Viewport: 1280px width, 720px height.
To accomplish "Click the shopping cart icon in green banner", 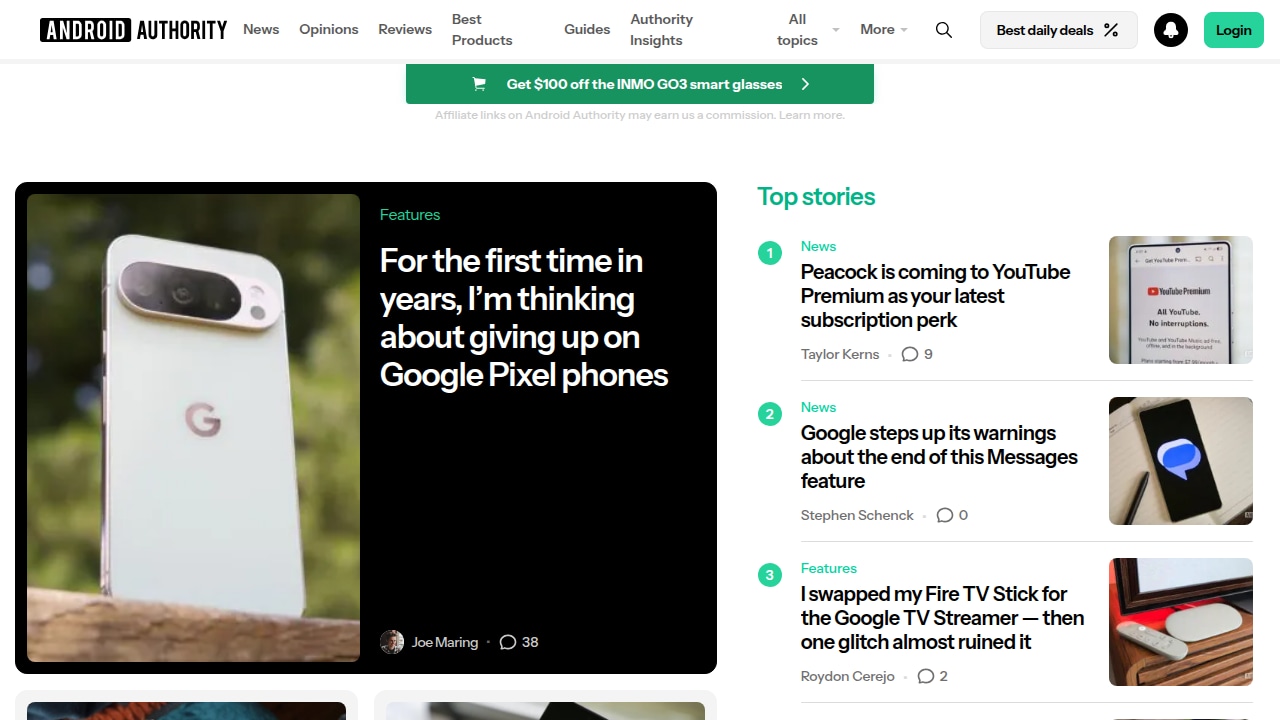I will pyautogui.click(x=479, y=84).
